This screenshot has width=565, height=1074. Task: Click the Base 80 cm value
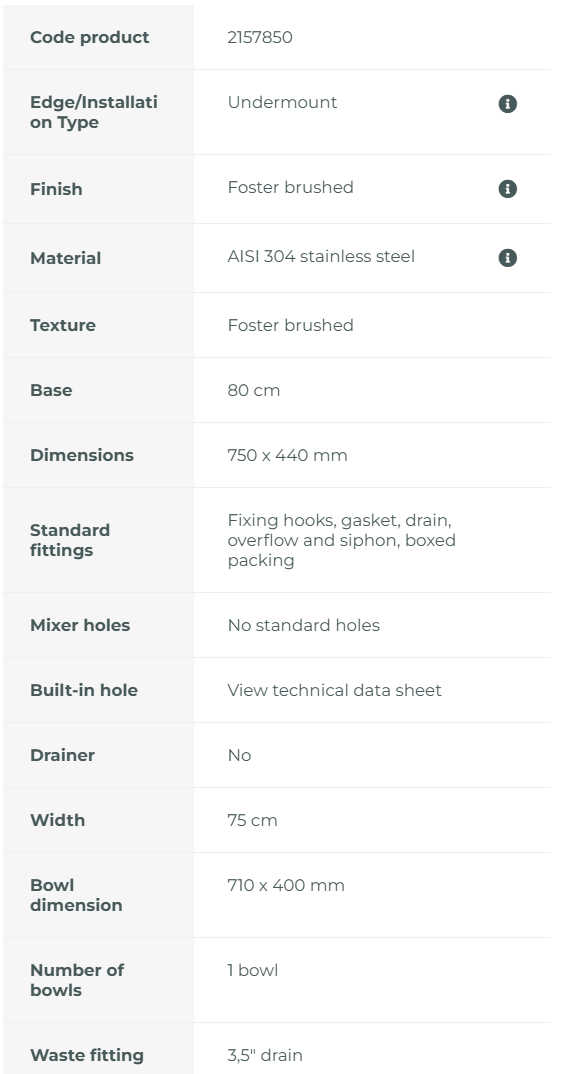click(253, 390)
